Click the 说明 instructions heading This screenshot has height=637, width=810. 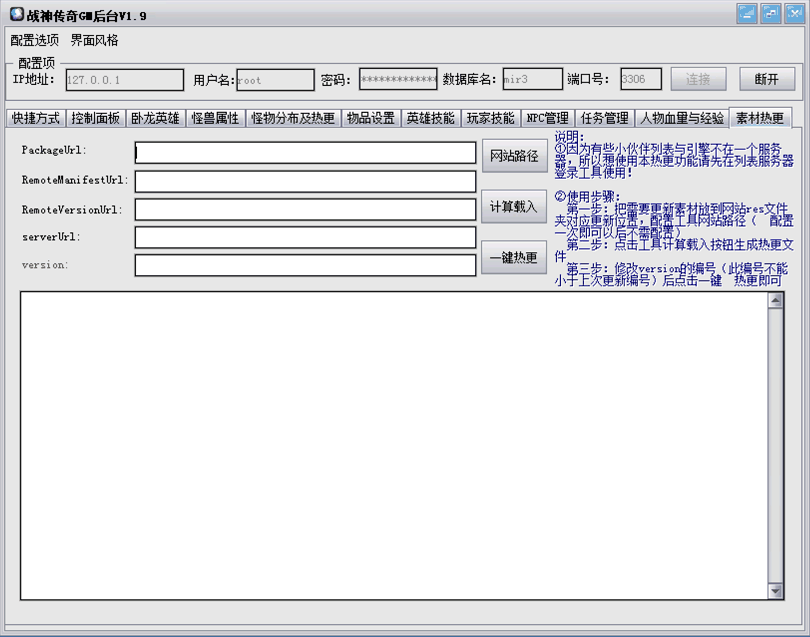coord(569,137)
